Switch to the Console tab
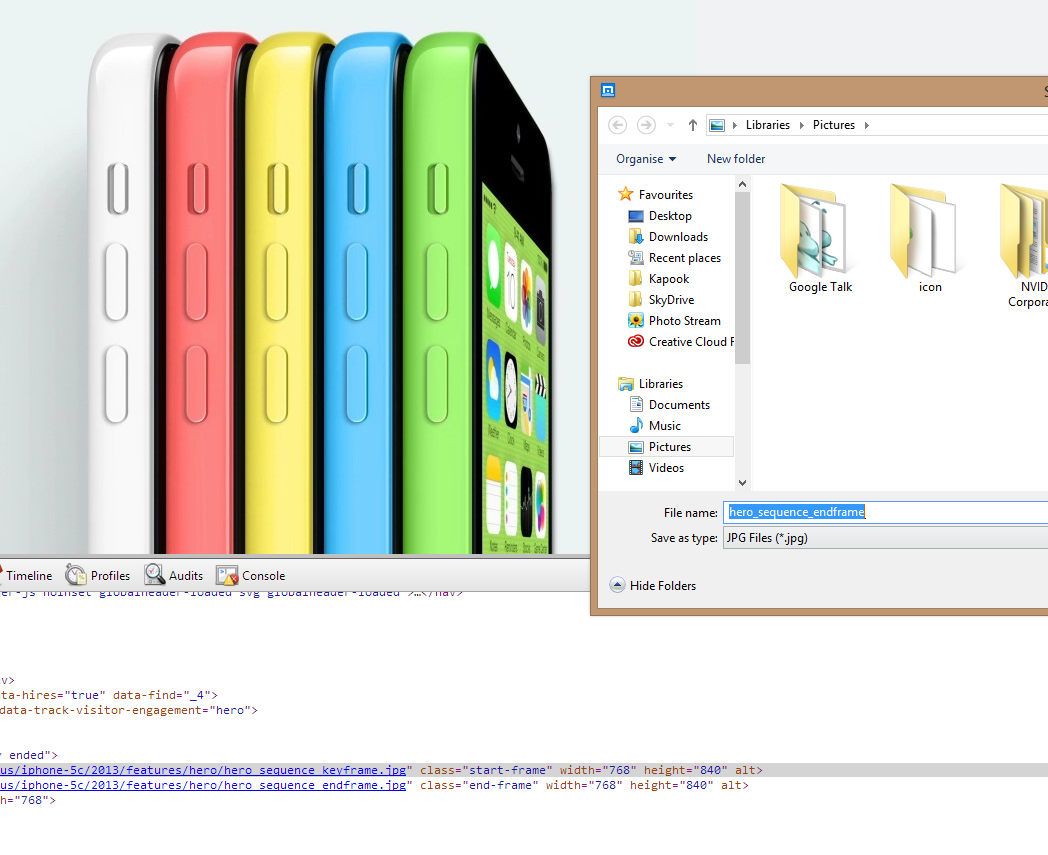Image resolution: width=1048 pixels, height=855 pixels. (x=251, y=576)
